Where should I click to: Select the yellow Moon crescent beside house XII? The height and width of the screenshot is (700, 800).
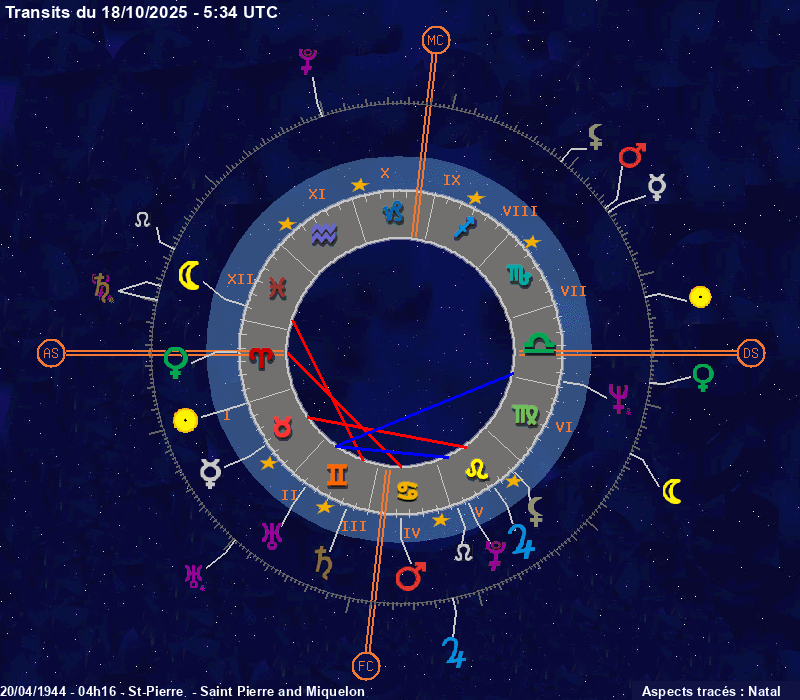[190, 276]
